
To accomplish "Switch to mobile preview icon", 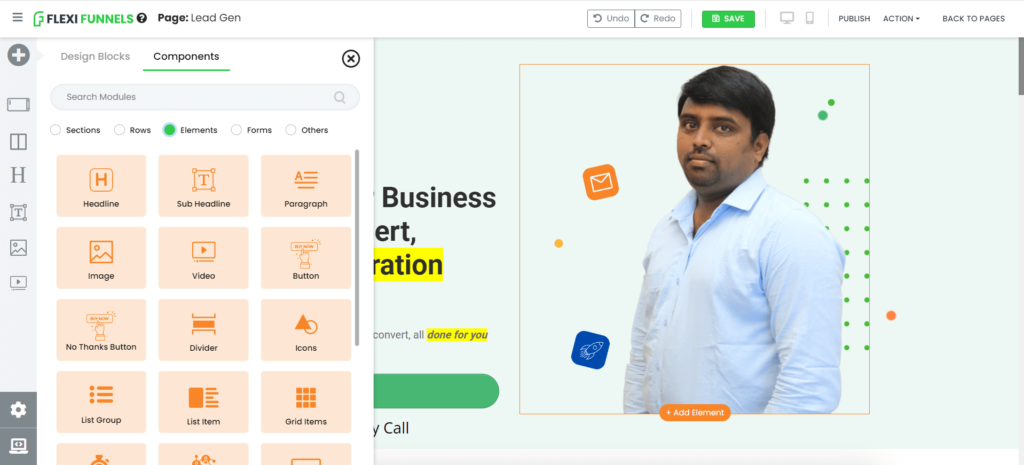I will tap(810, 18).
